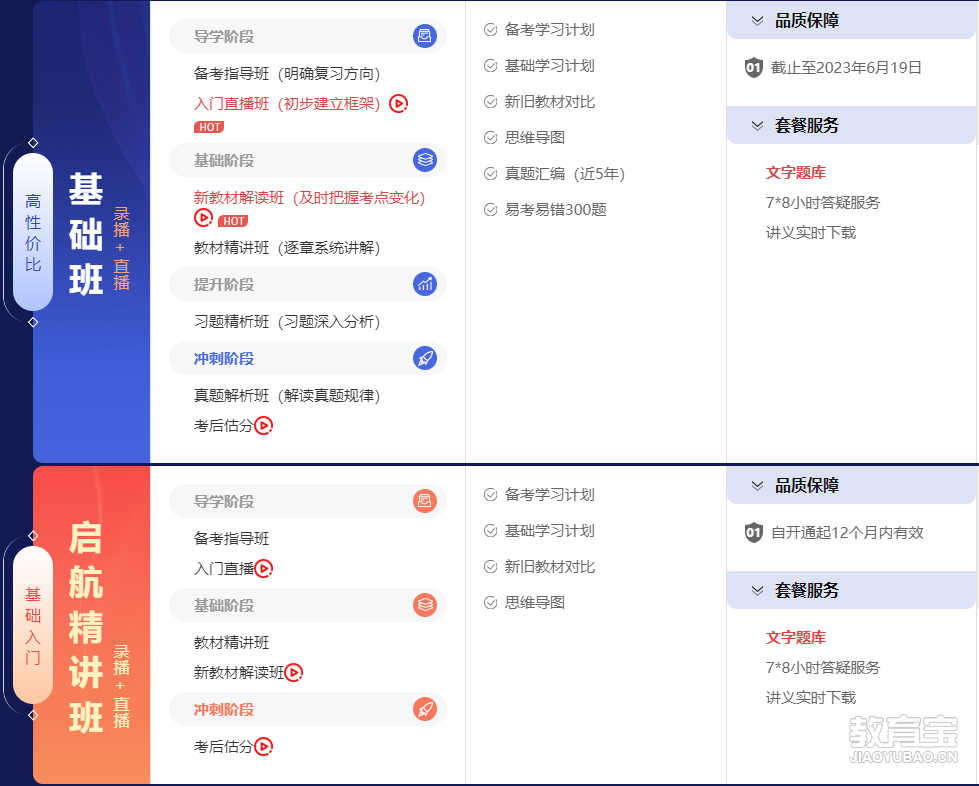The height and width of the screenshot is (786, 979).
Task: Click play icon under 新教材解读班 in 基础班
Action: (203, 218)
